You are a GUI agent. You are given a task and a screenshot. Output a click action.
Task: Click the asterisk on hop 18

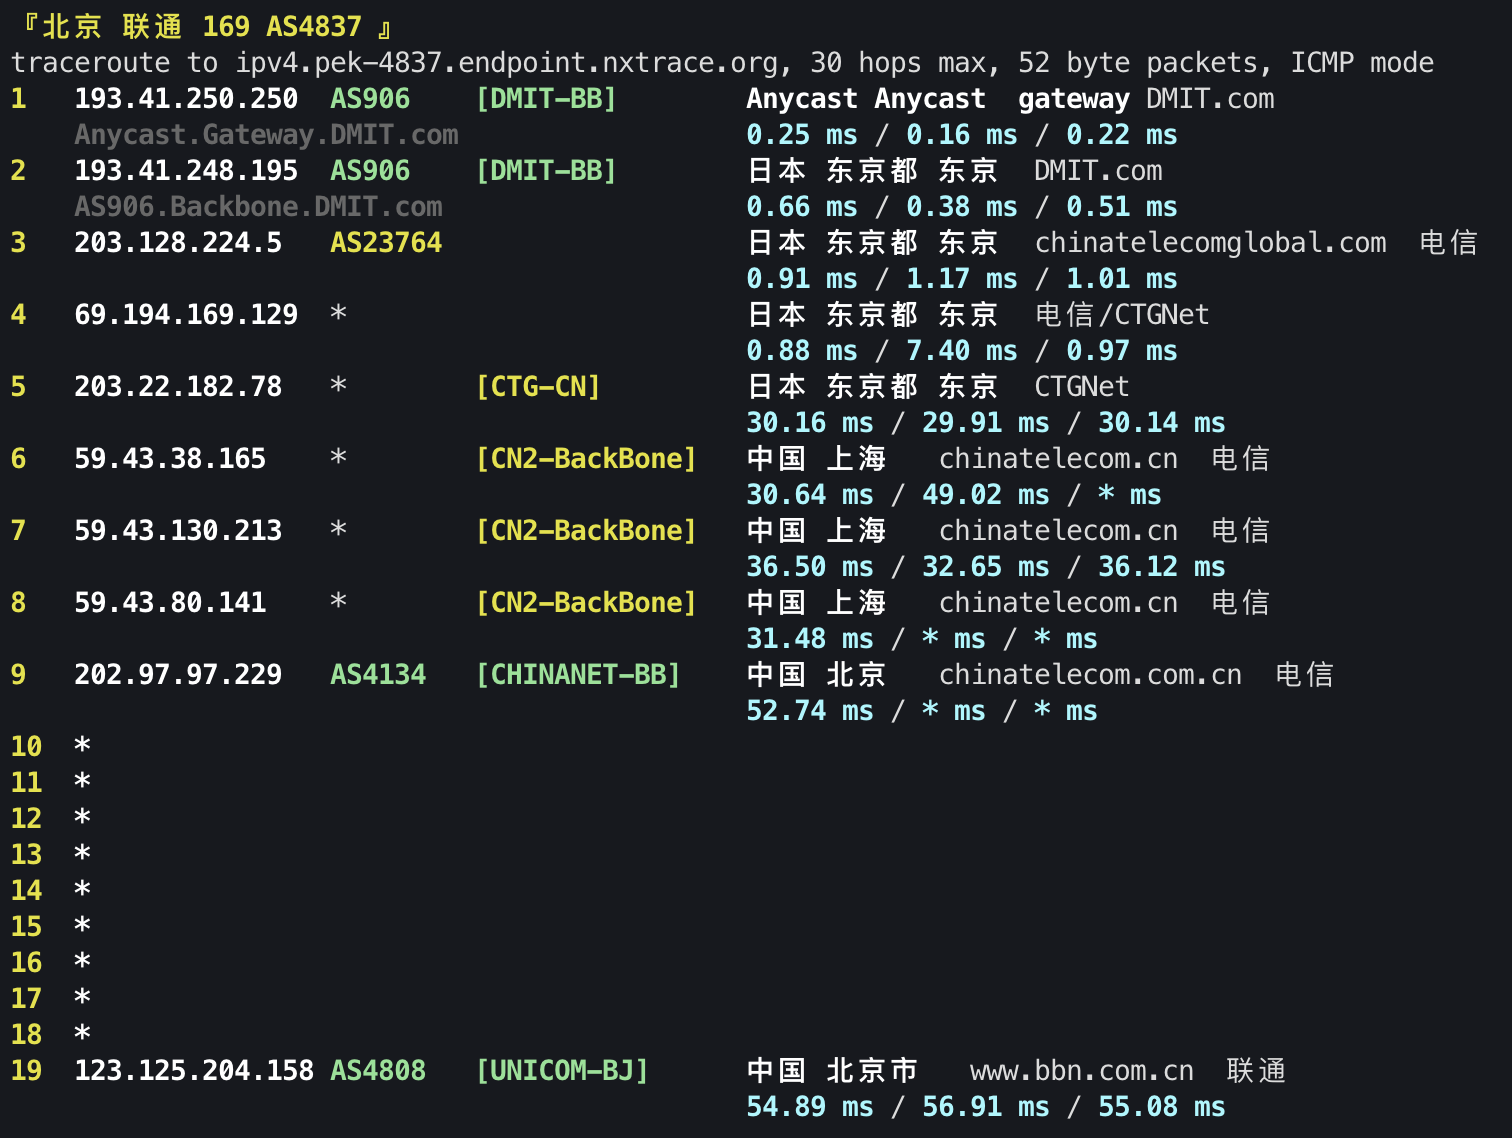tap(82, 1033)
